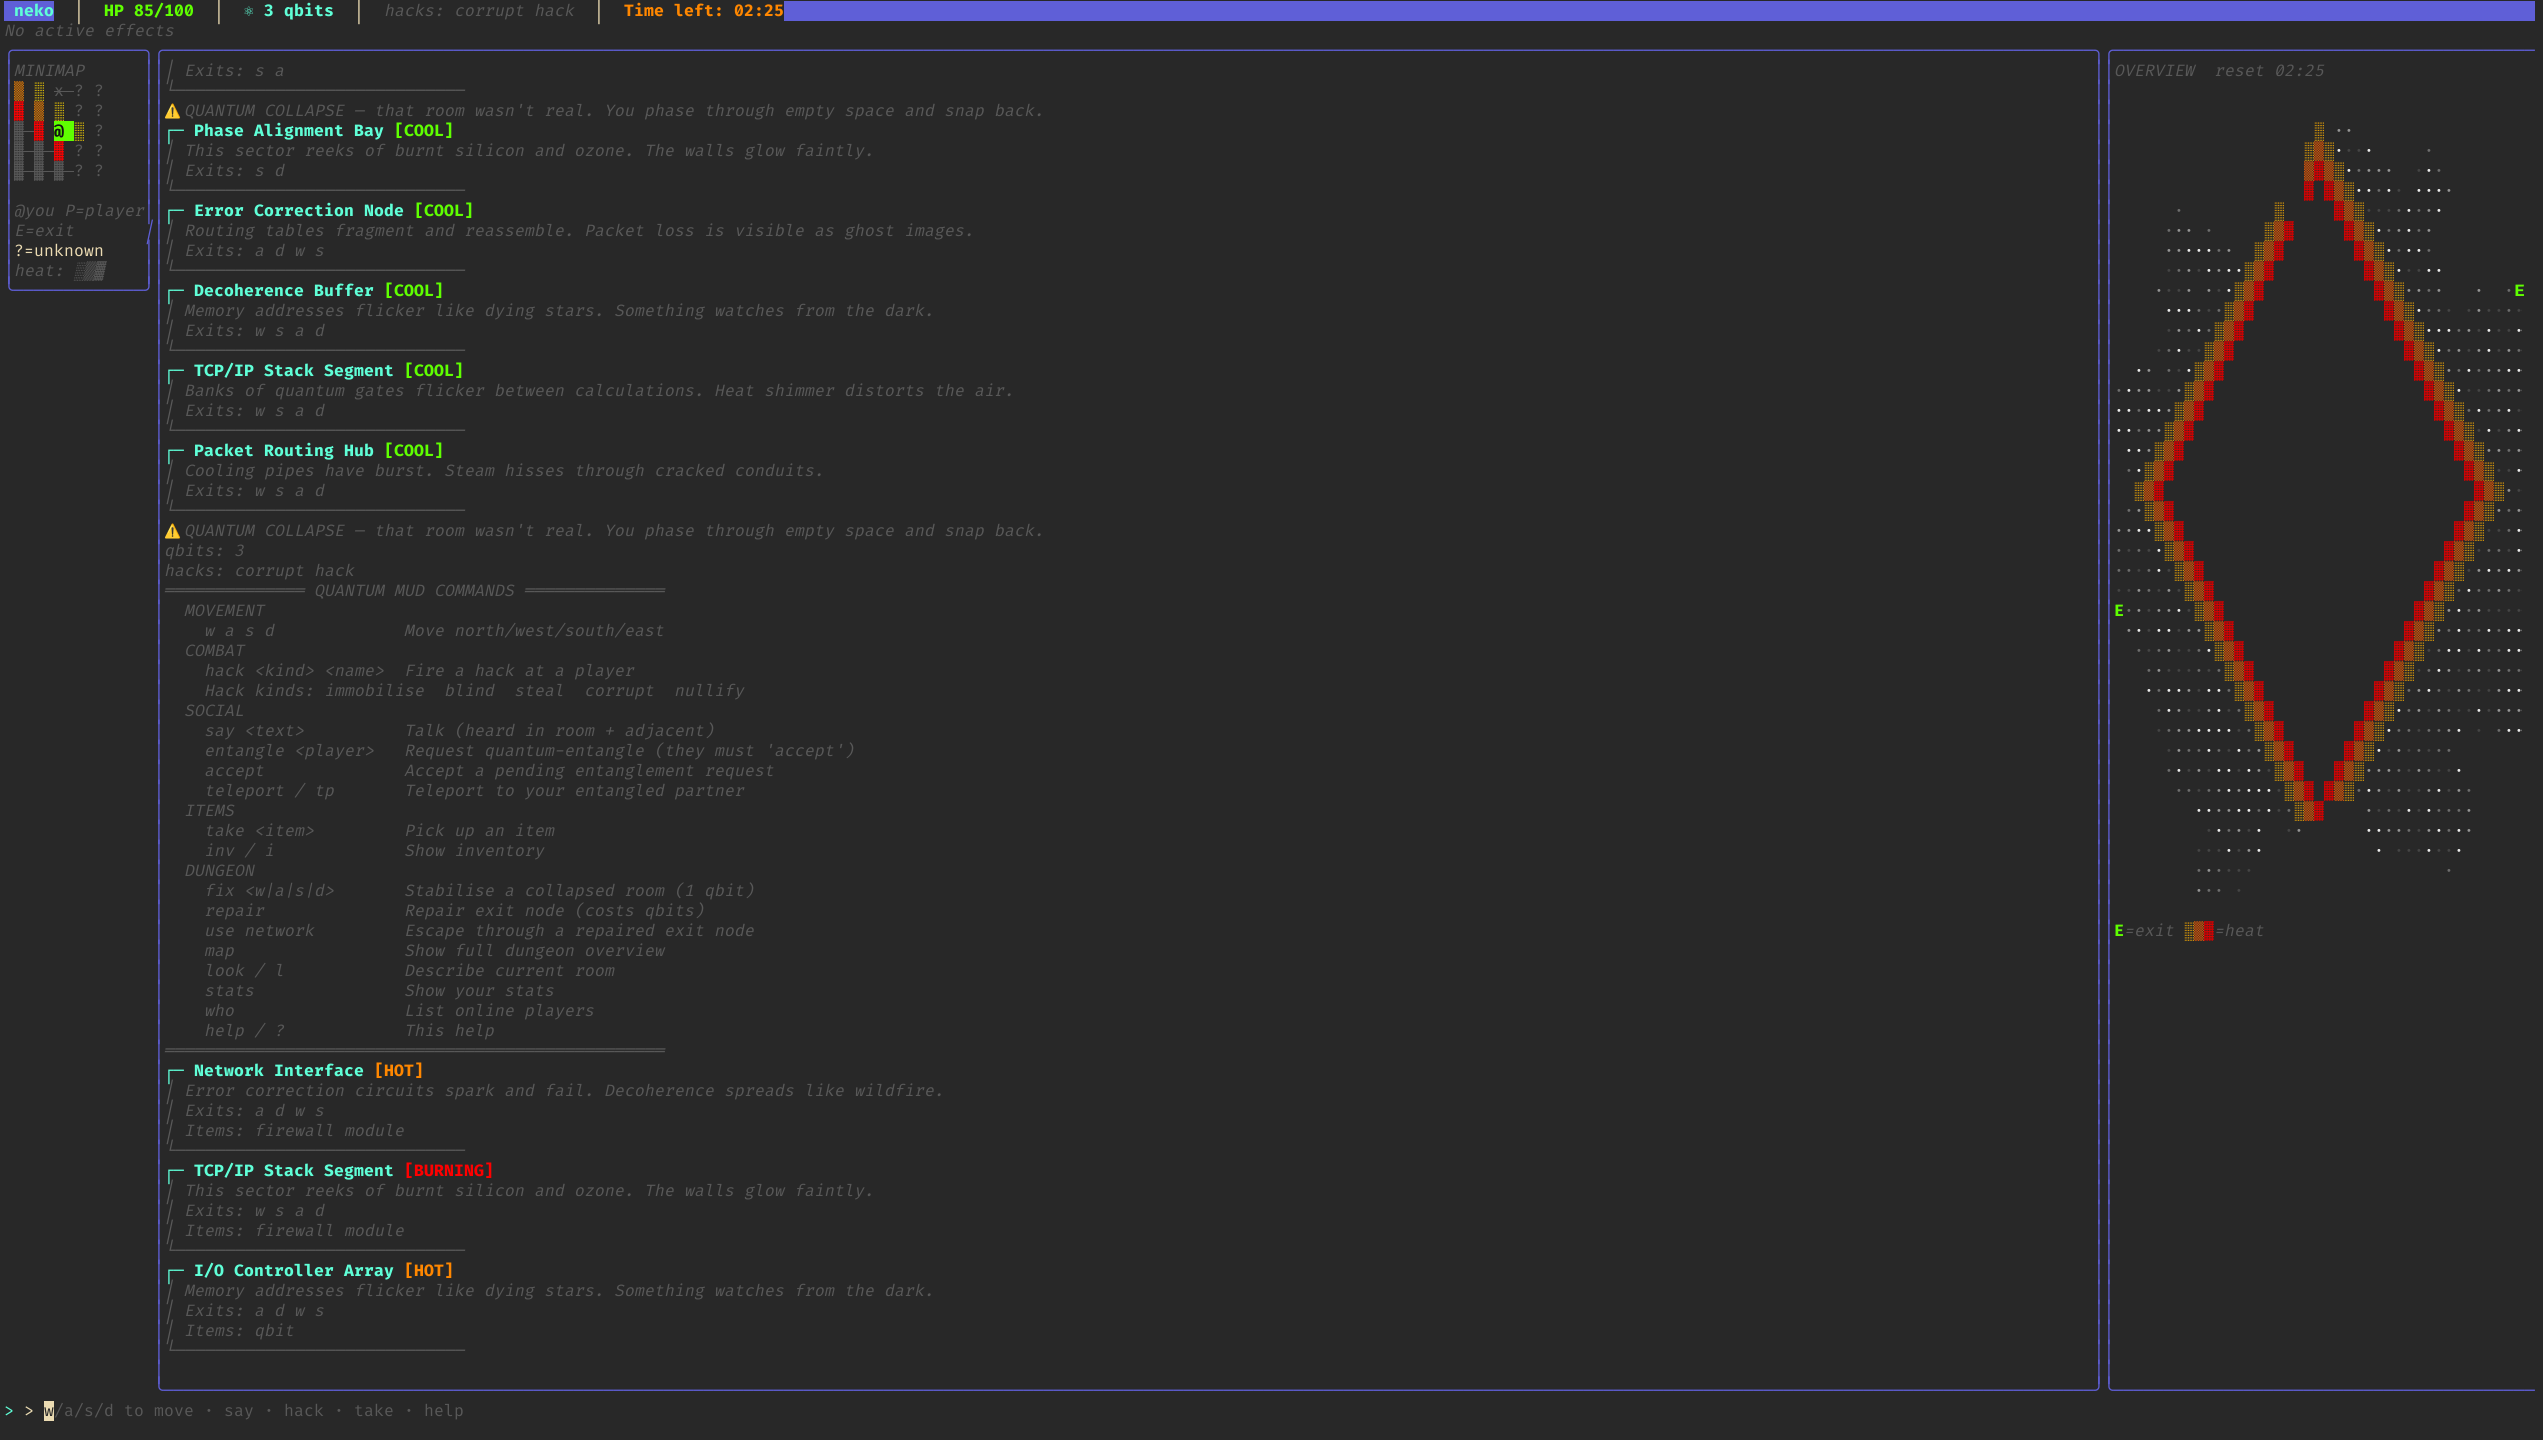Click the neko player name tab
2543x1440 pixels.
(34, 11)
